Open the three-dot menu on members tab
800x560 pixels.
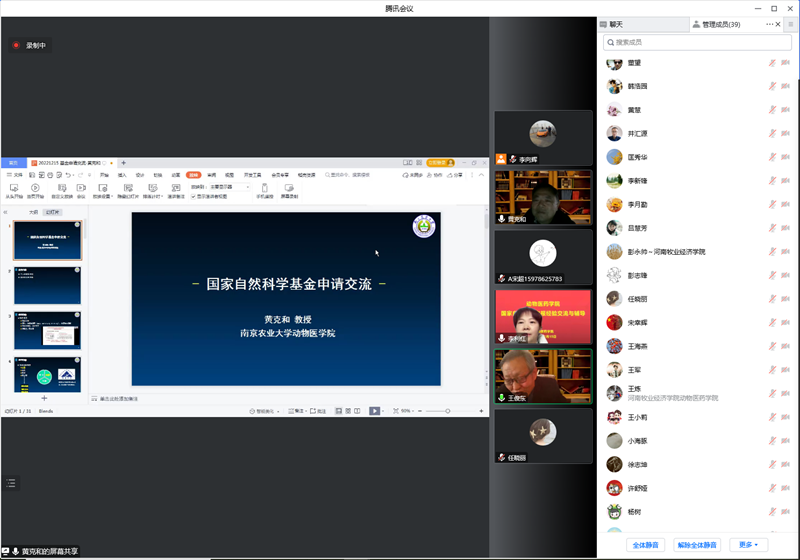(x=769, y=24)
